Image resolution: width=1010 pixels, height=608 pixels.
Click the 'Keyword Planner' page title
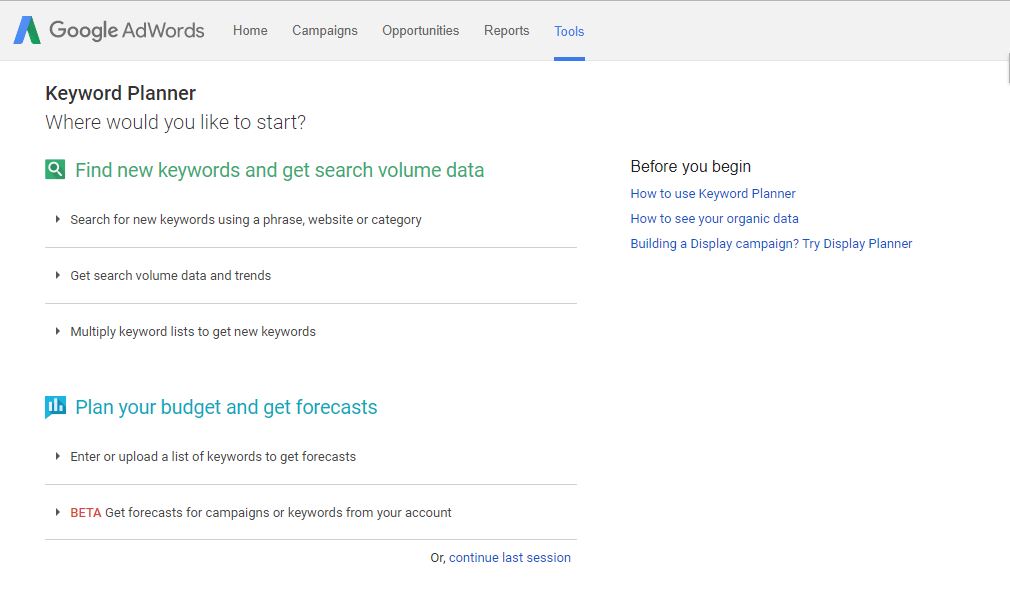(x=120, y=93)
